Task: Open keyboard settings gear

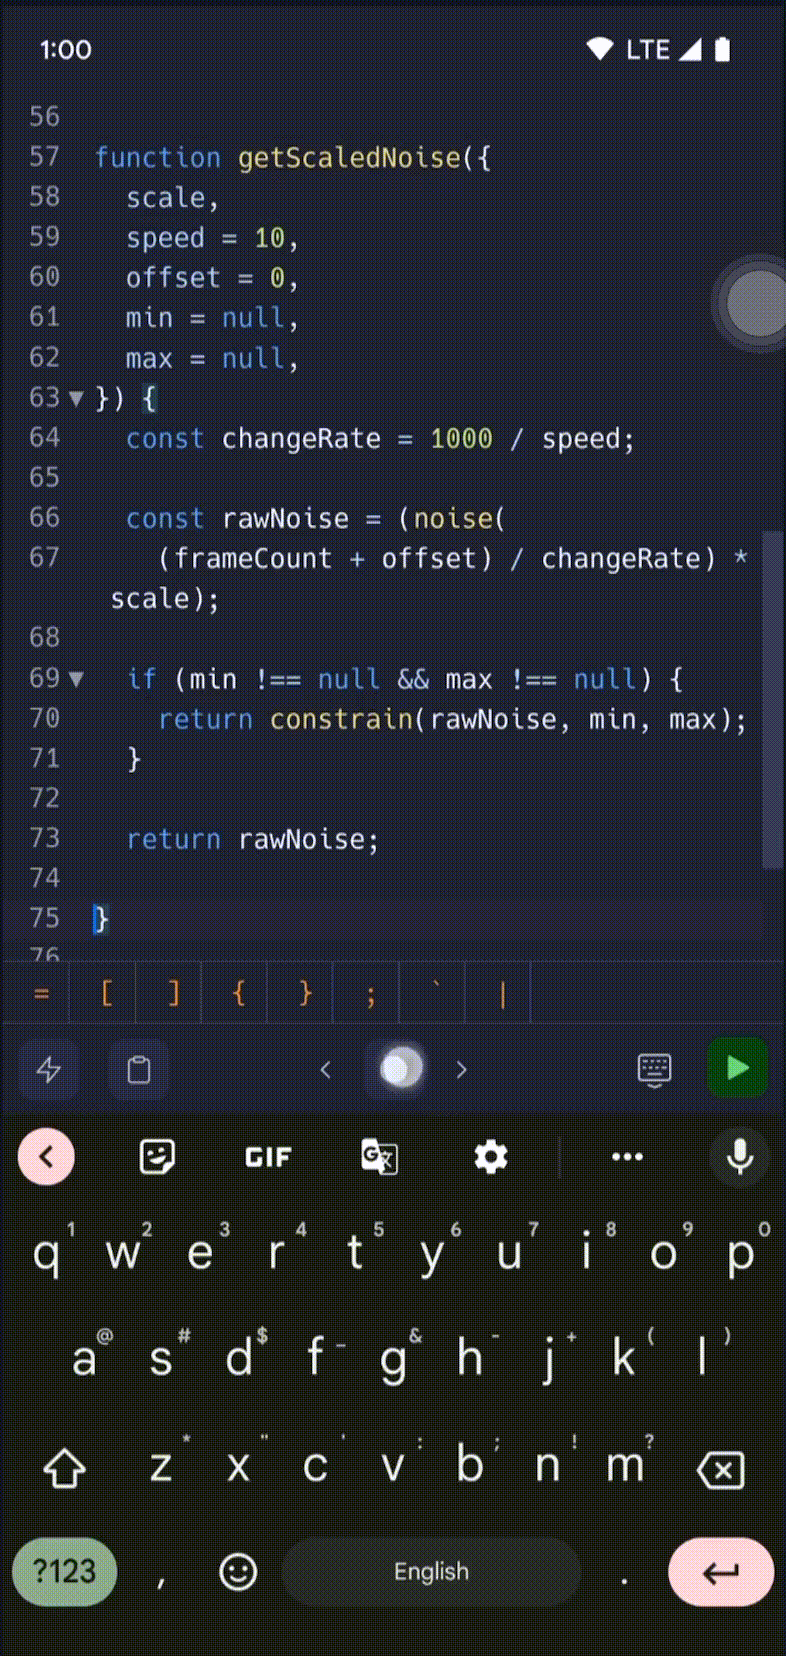Action: tap(490, 1157)
